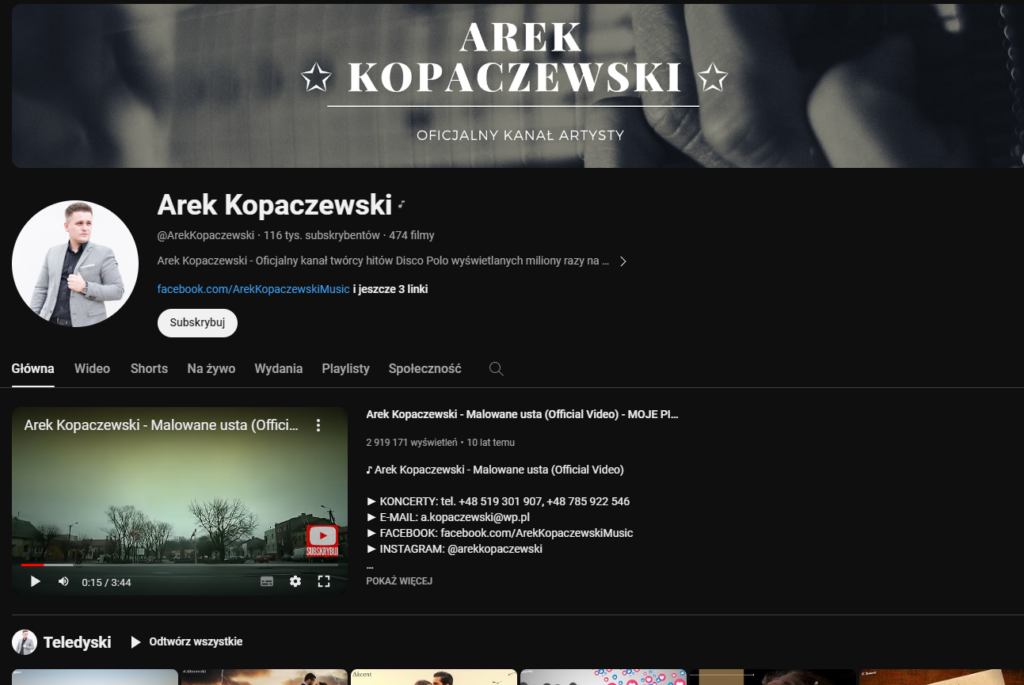This screenshot has width=1024, height=685.
Task: Click the 0:15 / 3:44 time display
Action: (106, 582)
